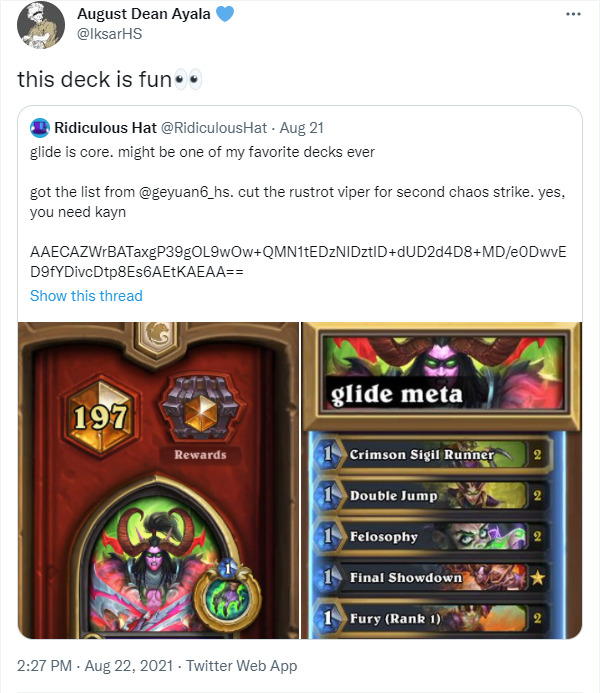Open the @IksarHS handle link
The width and height of the screenshot is (600, 693).
coord(110,34)
